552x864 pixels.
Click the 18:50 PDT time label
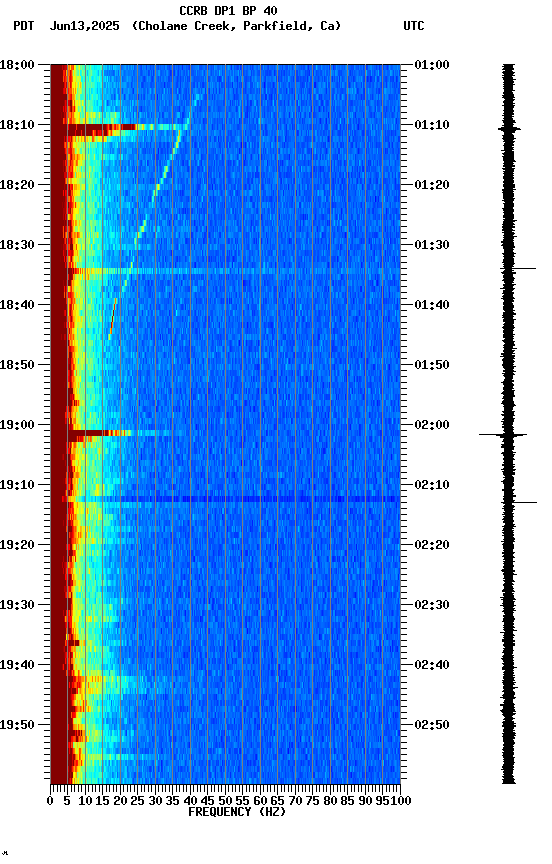click(17, 365)
